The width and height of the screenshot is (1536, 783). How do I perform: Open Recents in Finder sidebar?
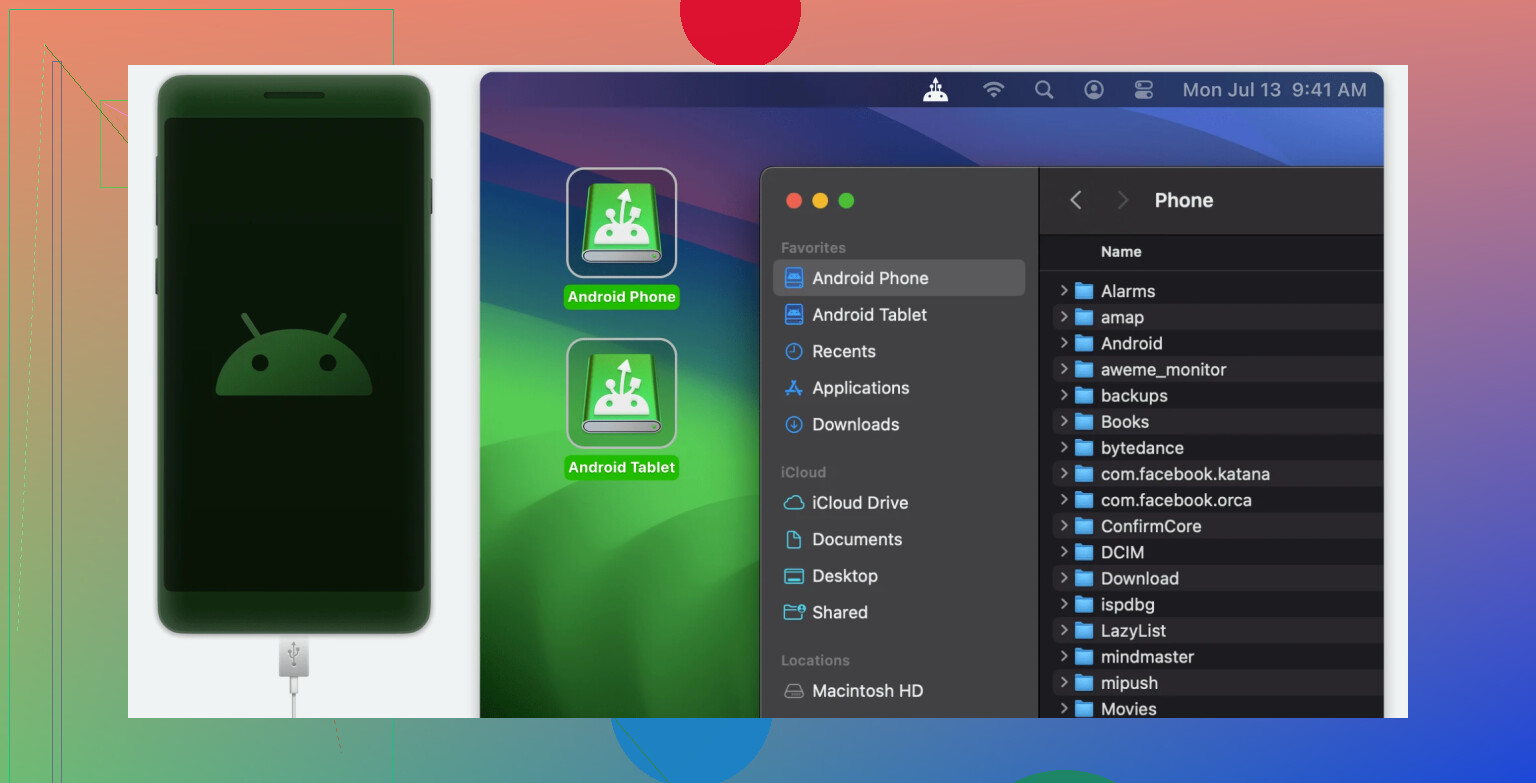899,351
